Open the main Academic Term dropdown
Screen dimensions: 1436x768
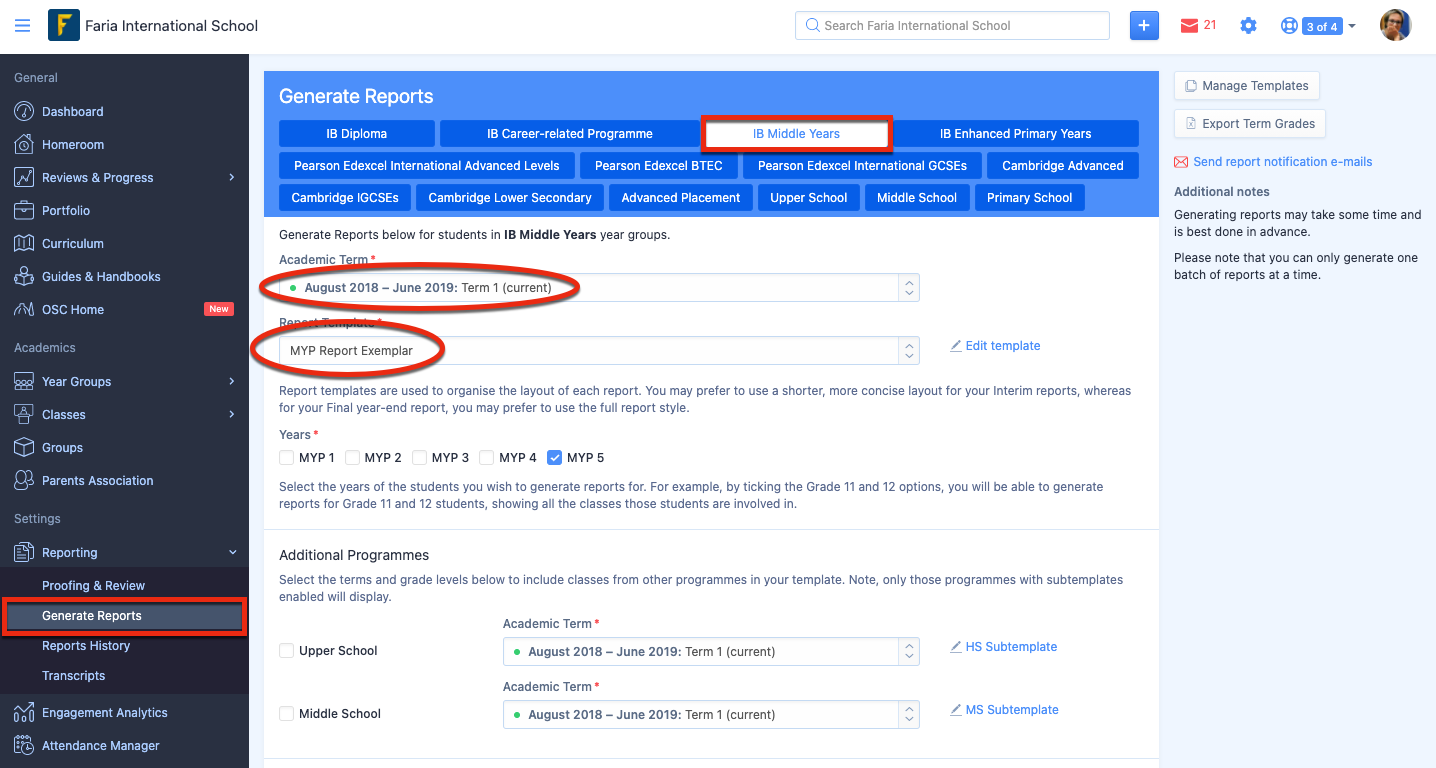[599, 288]
